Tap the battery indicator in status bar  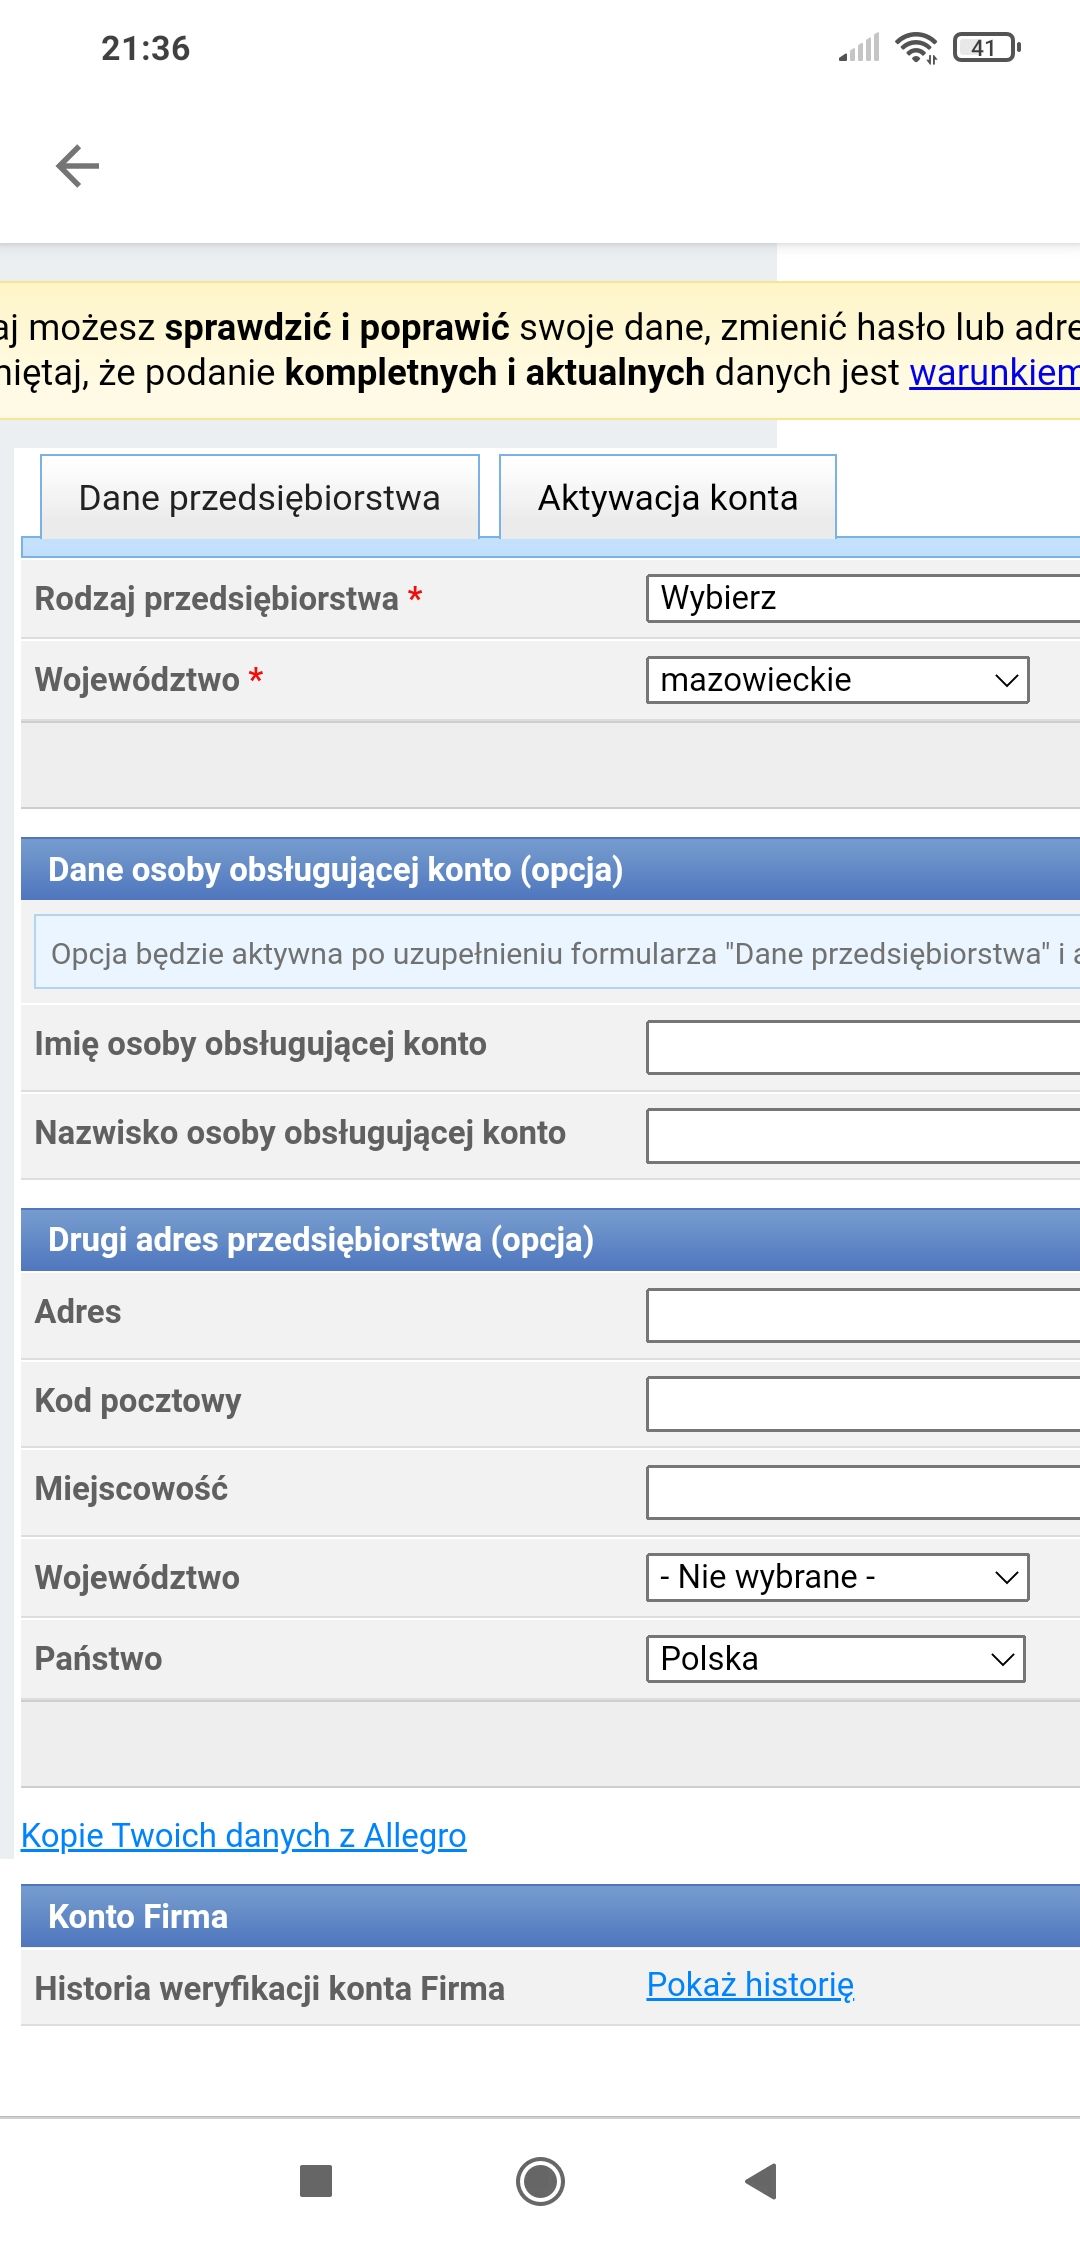click(985, 47)
